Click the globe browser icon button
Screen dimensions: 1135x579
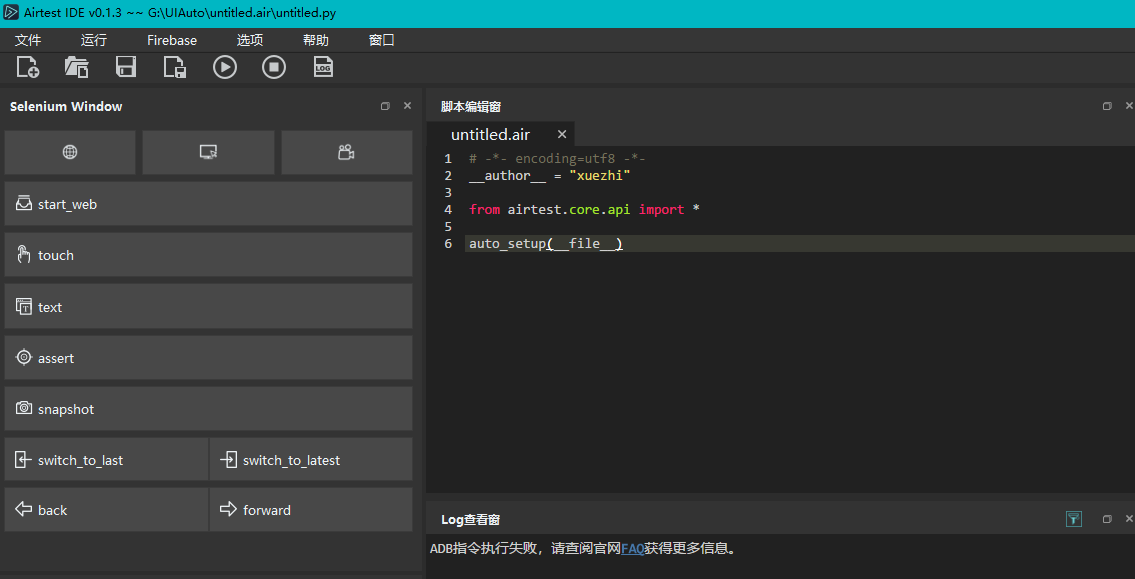(x=70, y=152)
